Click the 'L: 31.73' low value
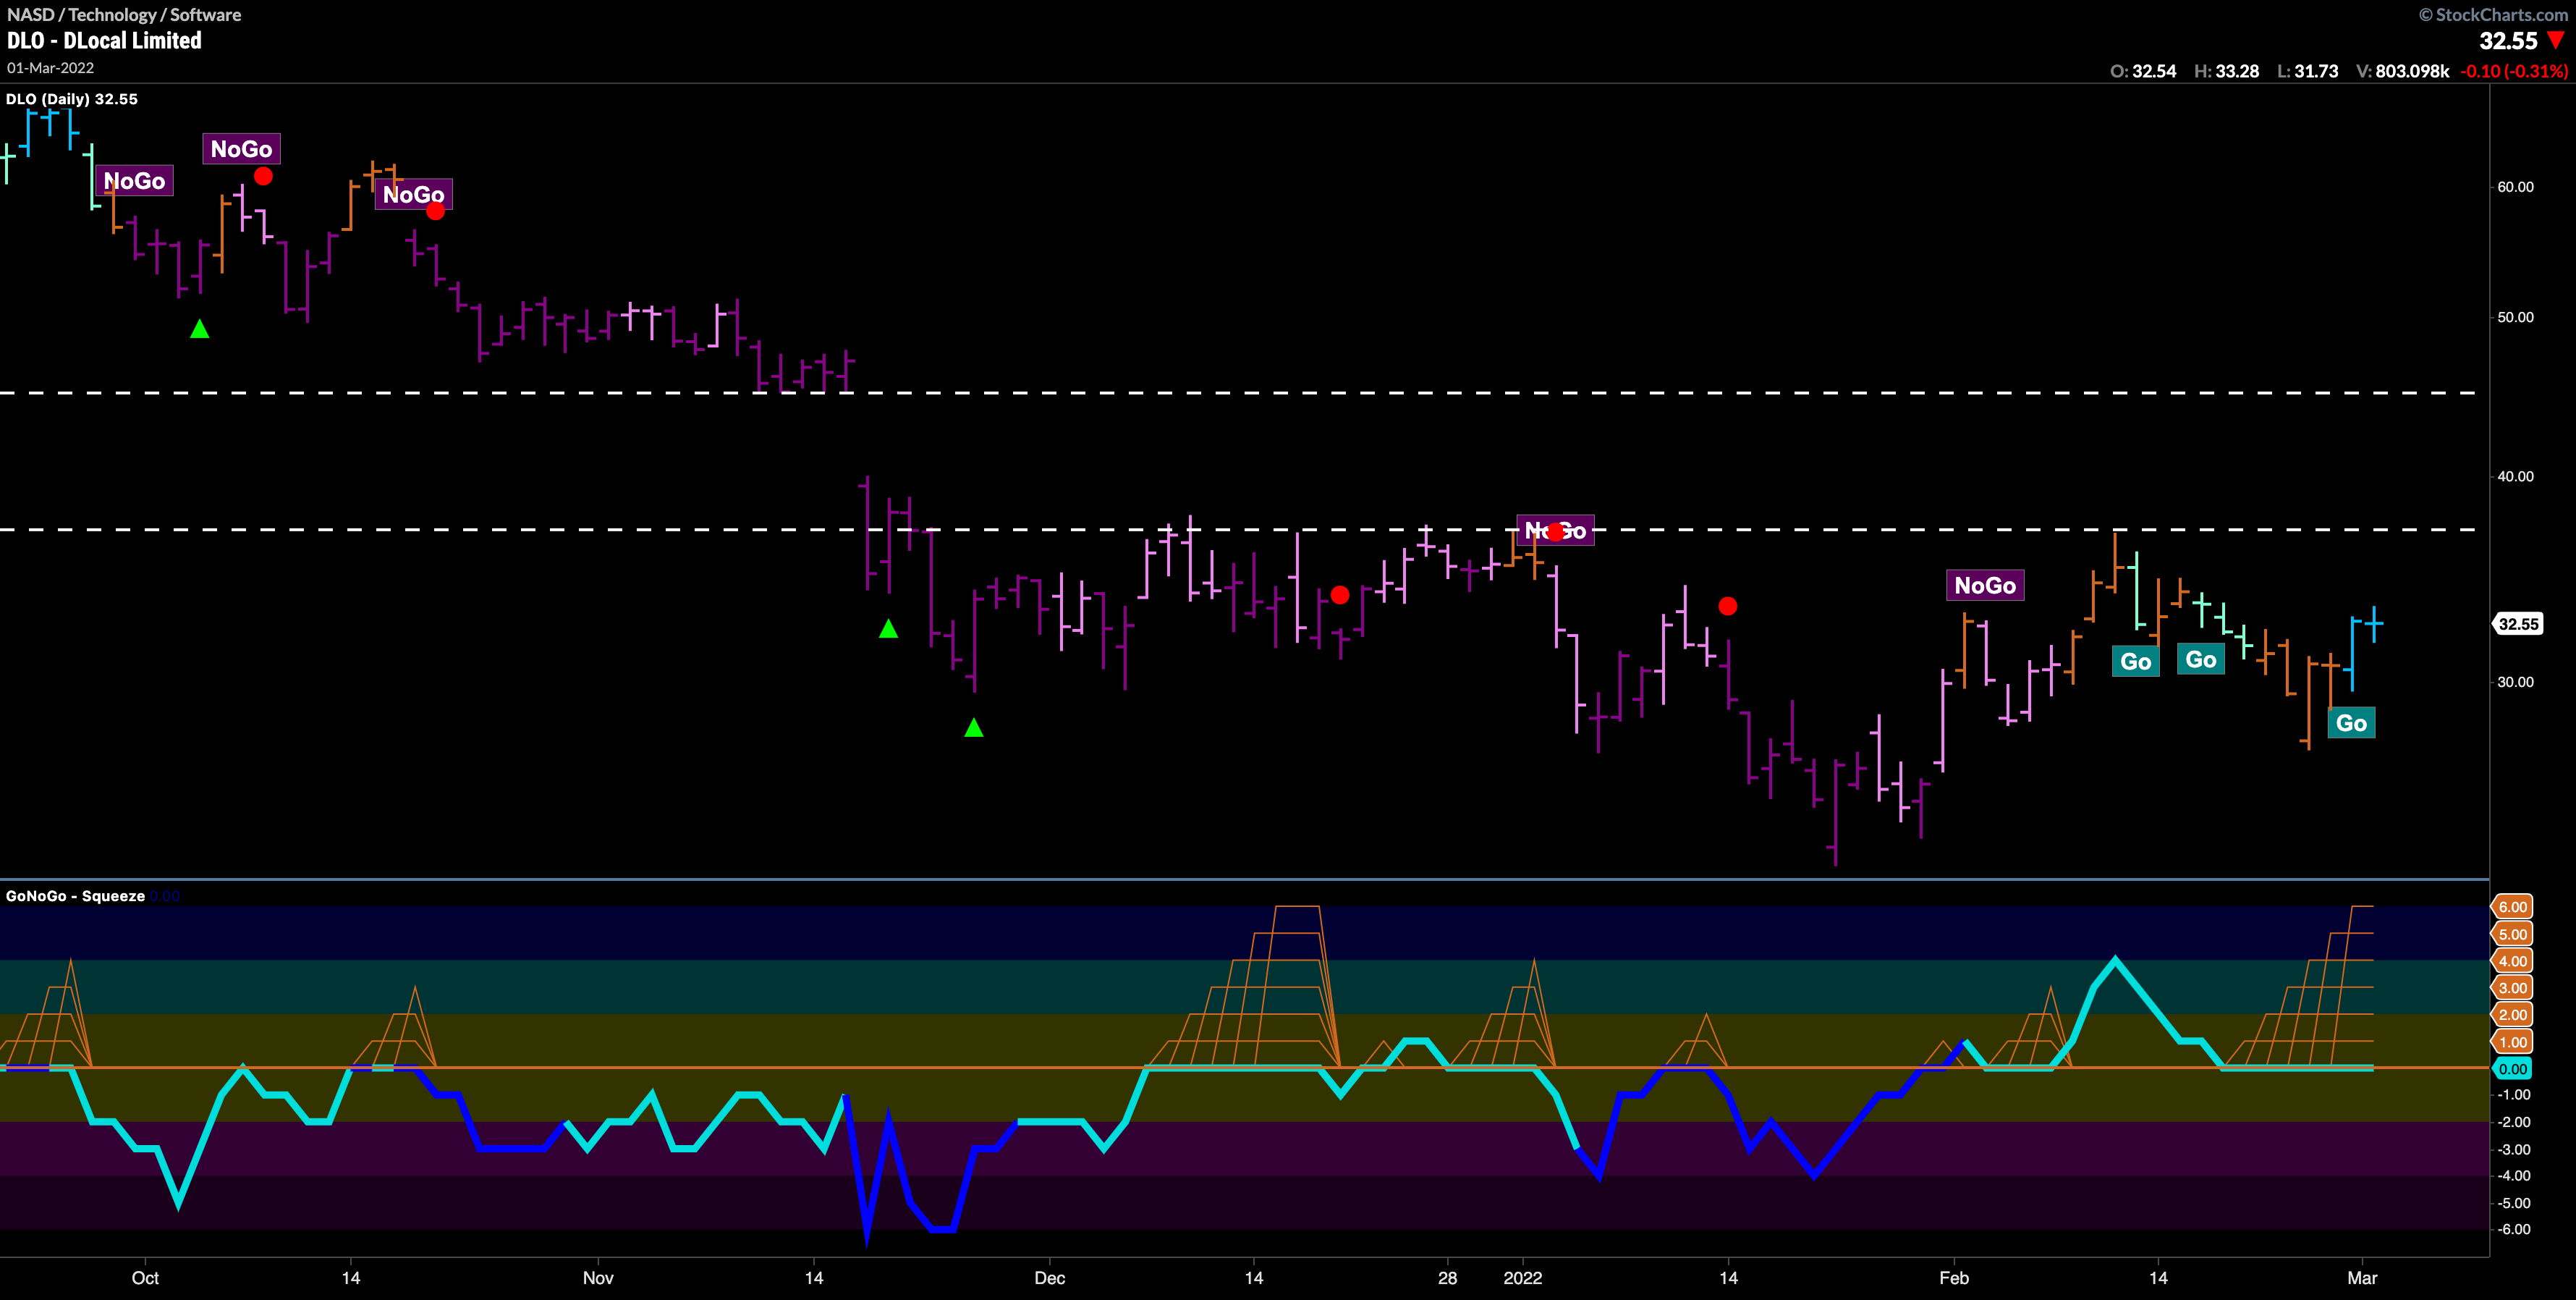The height and width of the screenshot is (1300, 2576). pyautogui.click(x=2308, y=71)
